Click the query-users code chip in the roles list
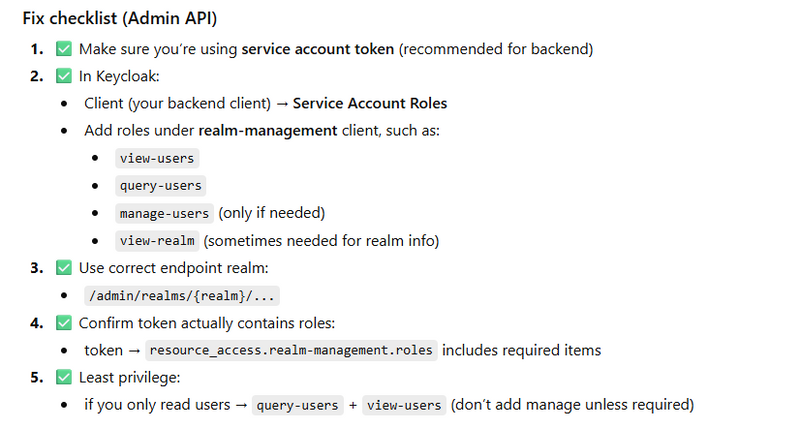This screenshot has height=426, width=800. point(161,185)
